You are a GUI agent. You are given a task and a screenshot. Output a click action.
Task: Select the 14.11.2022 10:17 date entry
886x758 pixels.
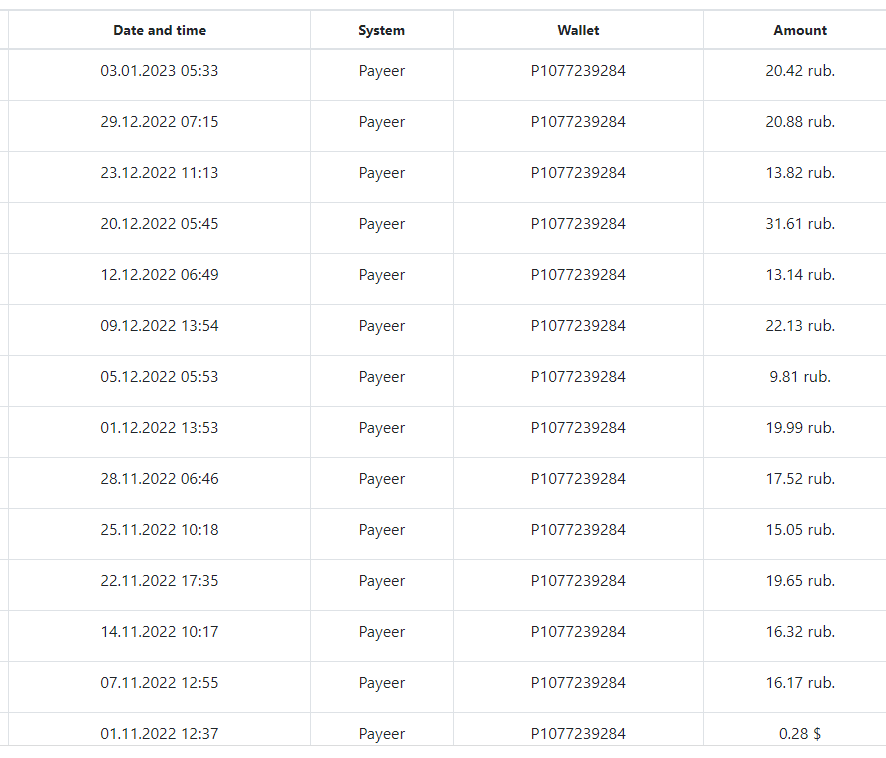(159, 632)
